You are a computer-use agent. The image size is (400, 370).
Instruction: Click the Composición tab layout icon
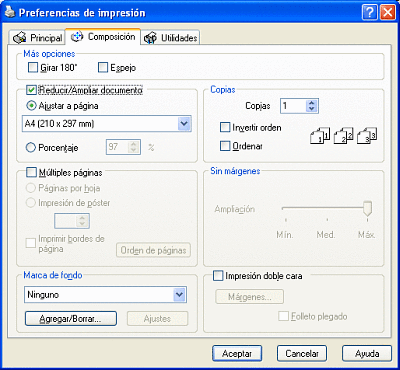coord(77,36)
